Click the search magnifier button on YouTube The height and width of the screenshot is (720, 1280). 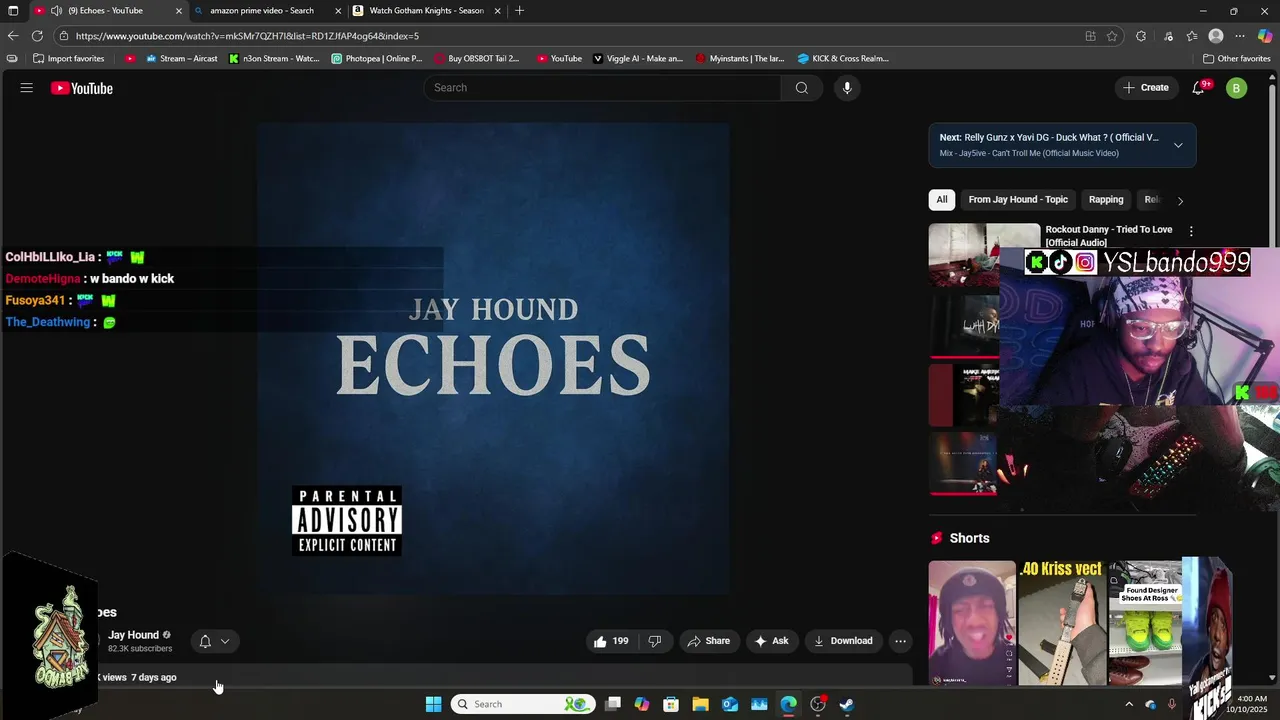[x=801, y=88]
